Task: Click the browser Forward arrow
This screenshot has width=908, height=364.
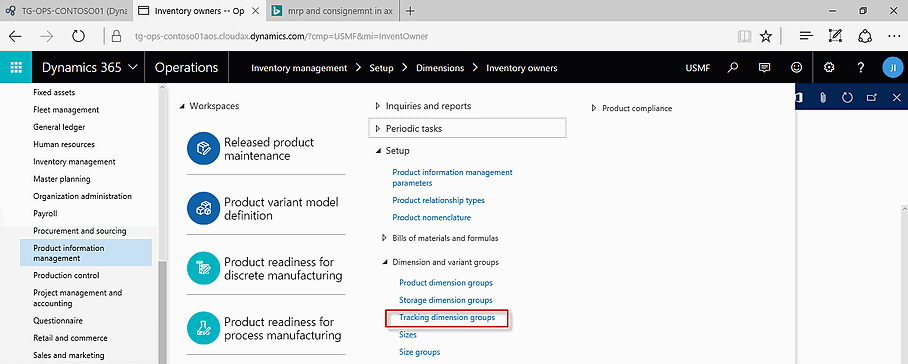Action: click(47, 36)
